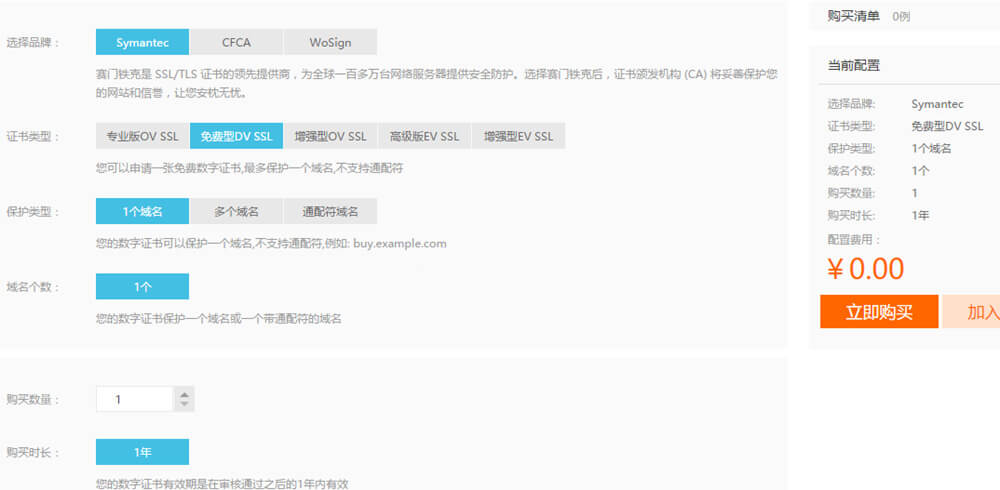Select 专业版OV SSL certificate type

click(x=142, y=136)
